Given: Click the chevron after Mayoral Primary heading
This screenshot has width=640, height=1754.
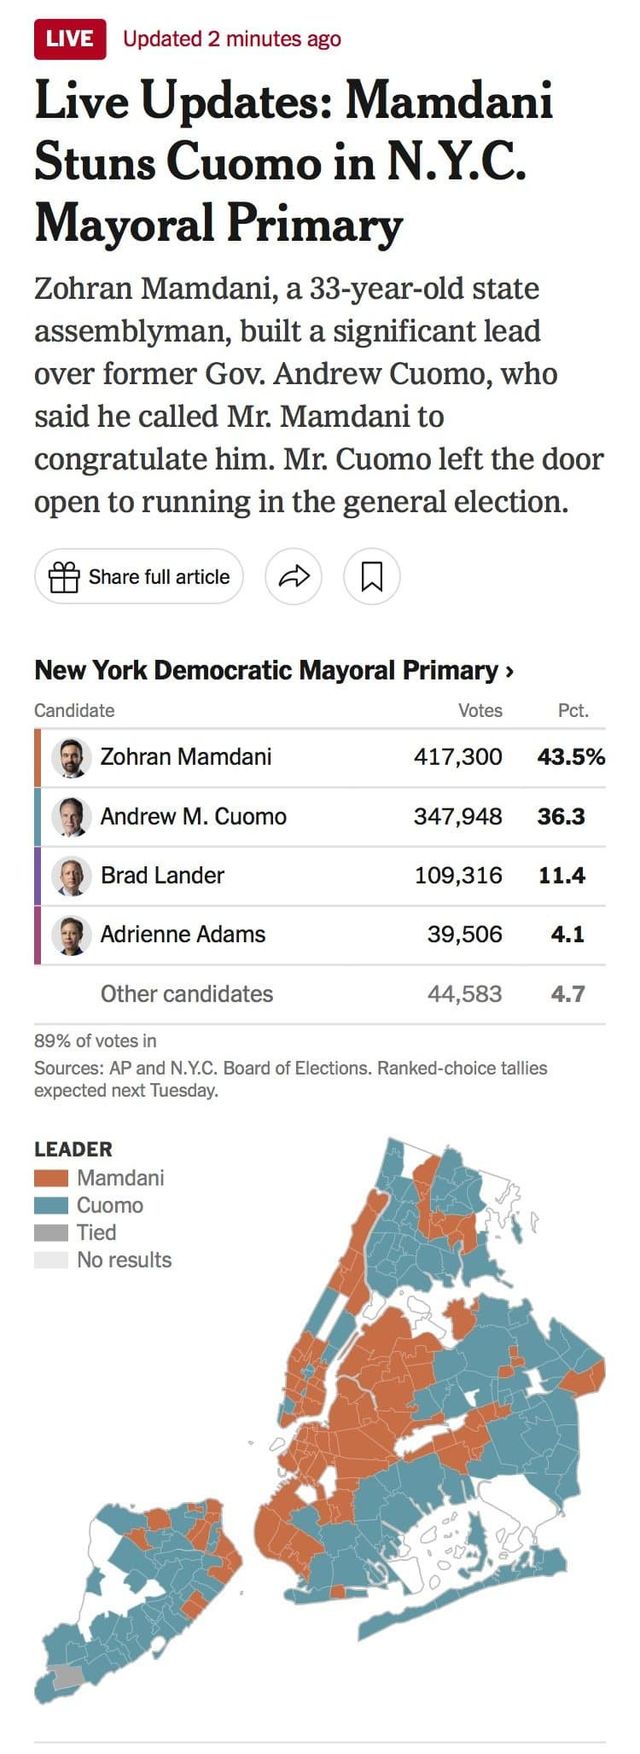Looking at the screenshot, I should click(x=510, y=671).
